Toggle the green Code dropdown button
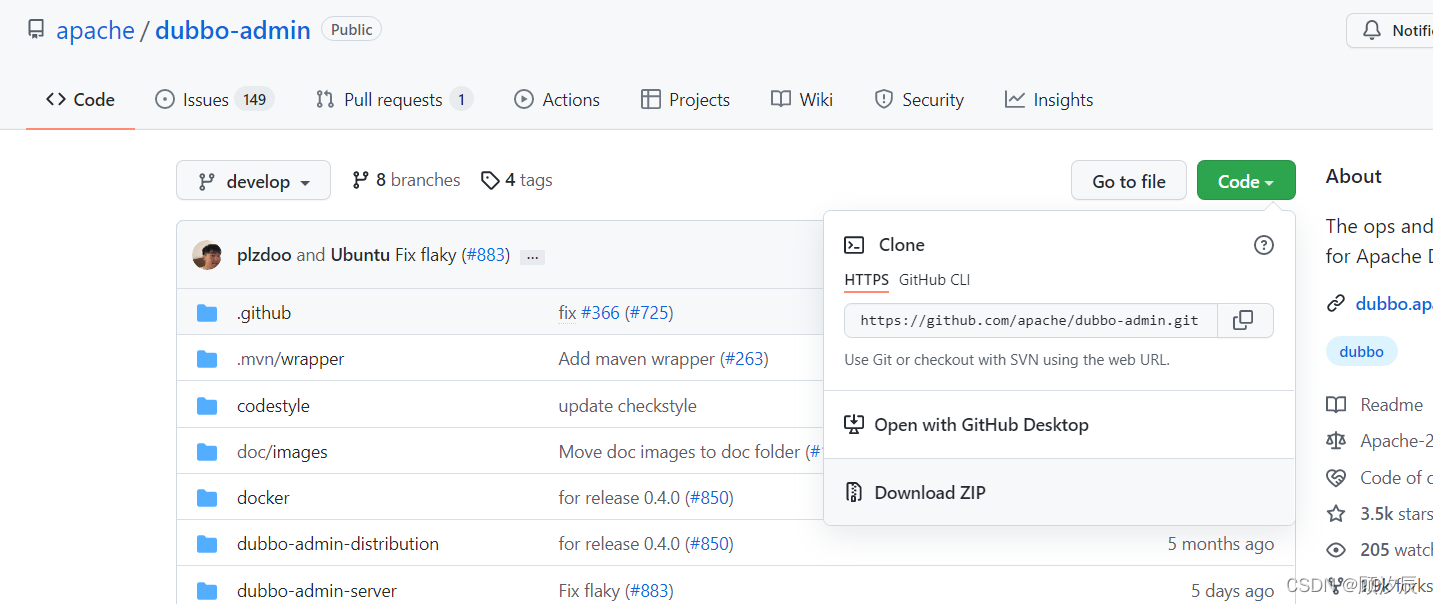1433x604 pixels. click(1246, 181)
